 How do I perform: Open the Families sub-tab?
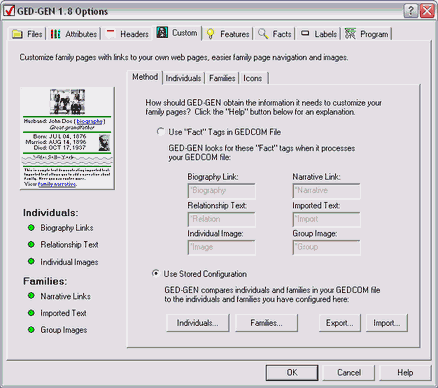(222, 78)
